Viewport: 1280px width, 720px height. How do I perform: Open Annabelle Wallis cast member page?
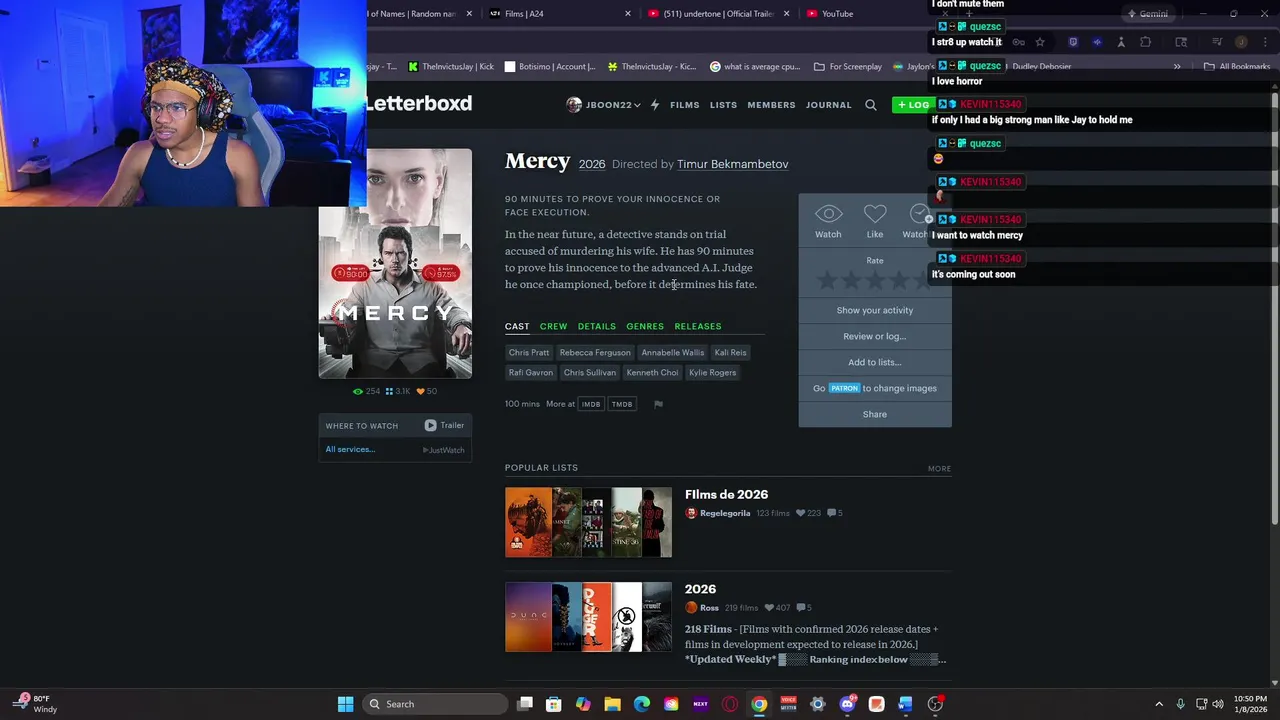[x=673, y=352]
